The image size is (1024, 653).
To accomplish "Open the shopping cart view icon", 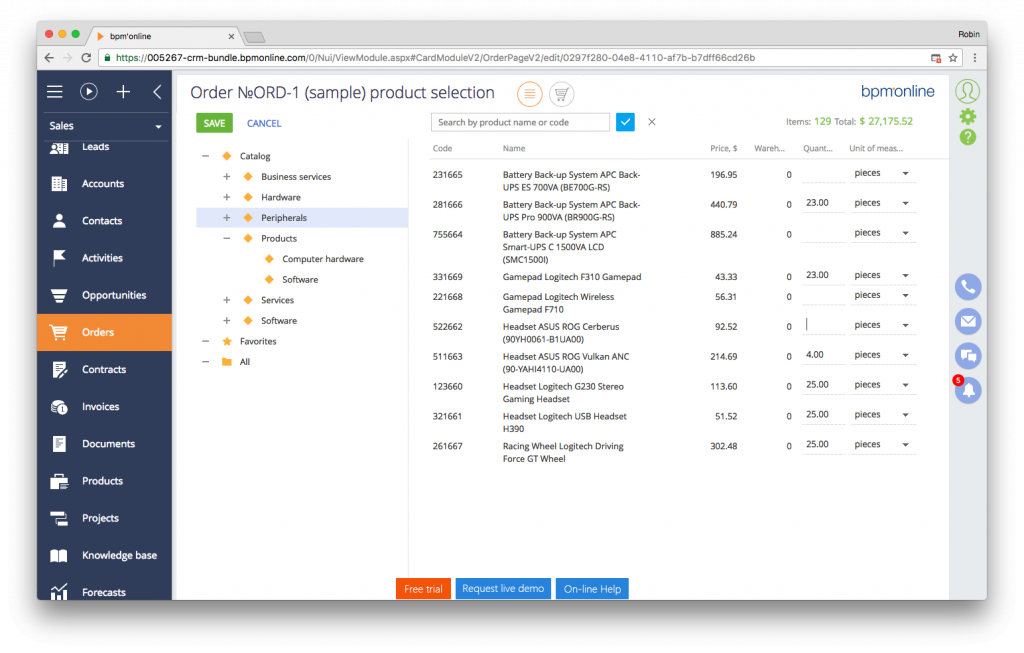I will (x=561, y=94).
